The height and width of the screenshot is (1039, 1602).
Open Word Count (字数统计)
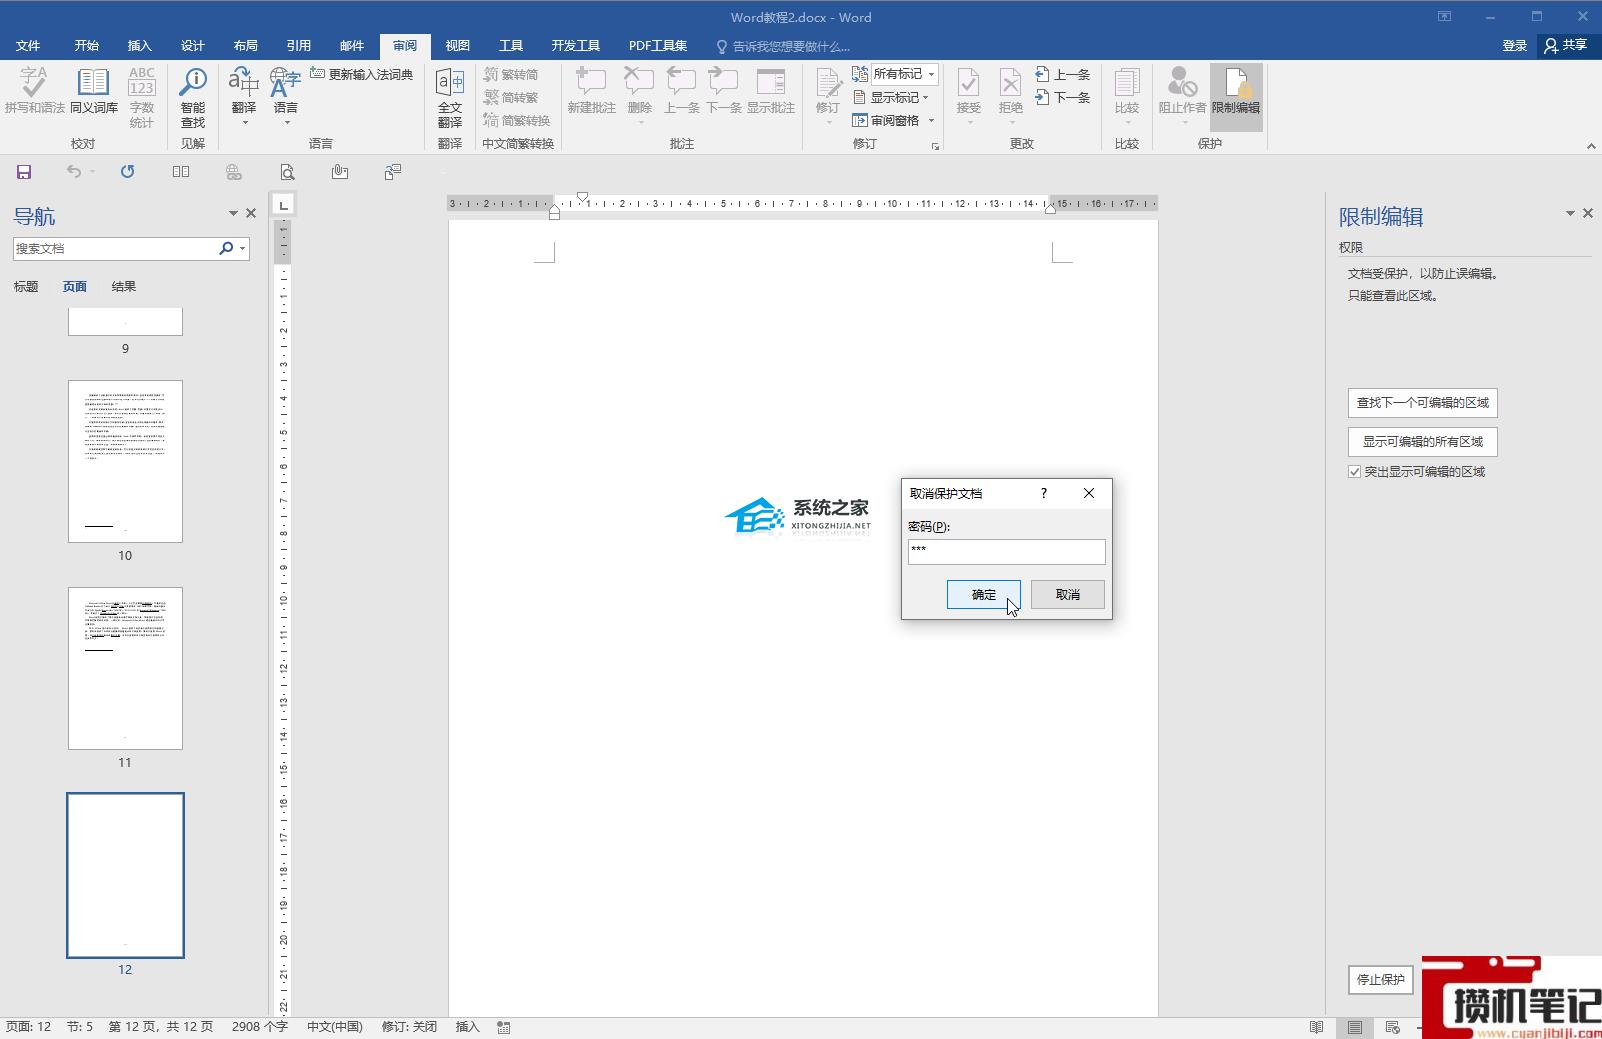click(x=142, y=97)
